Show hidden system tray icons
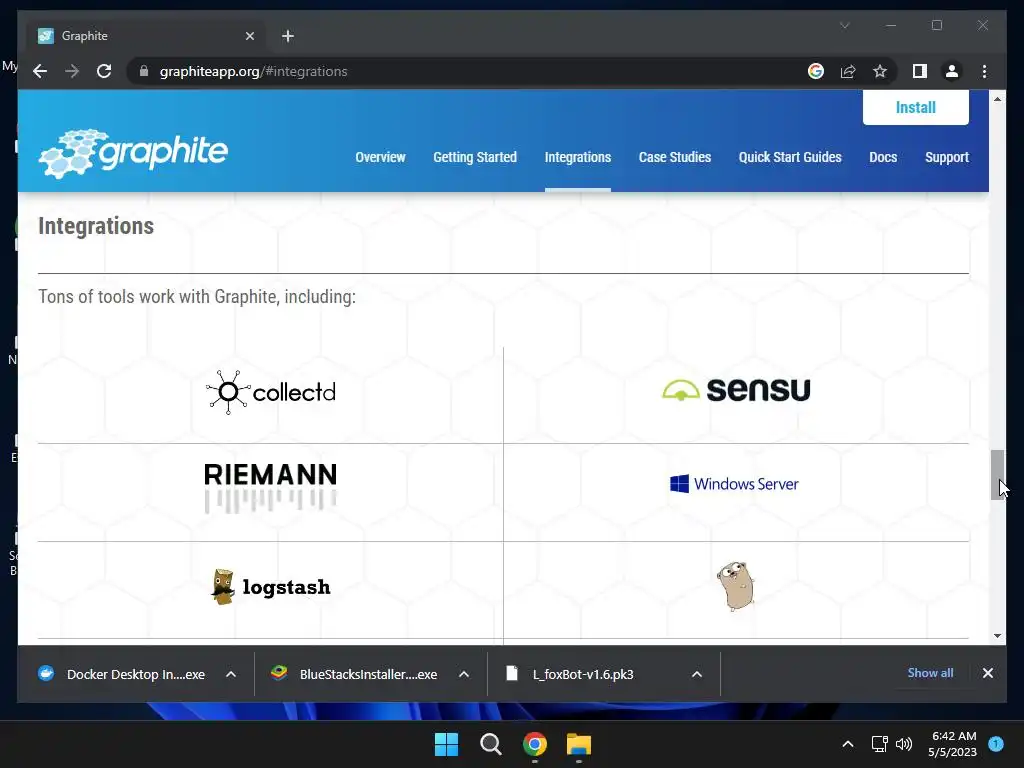 click(x=848, y=744)
